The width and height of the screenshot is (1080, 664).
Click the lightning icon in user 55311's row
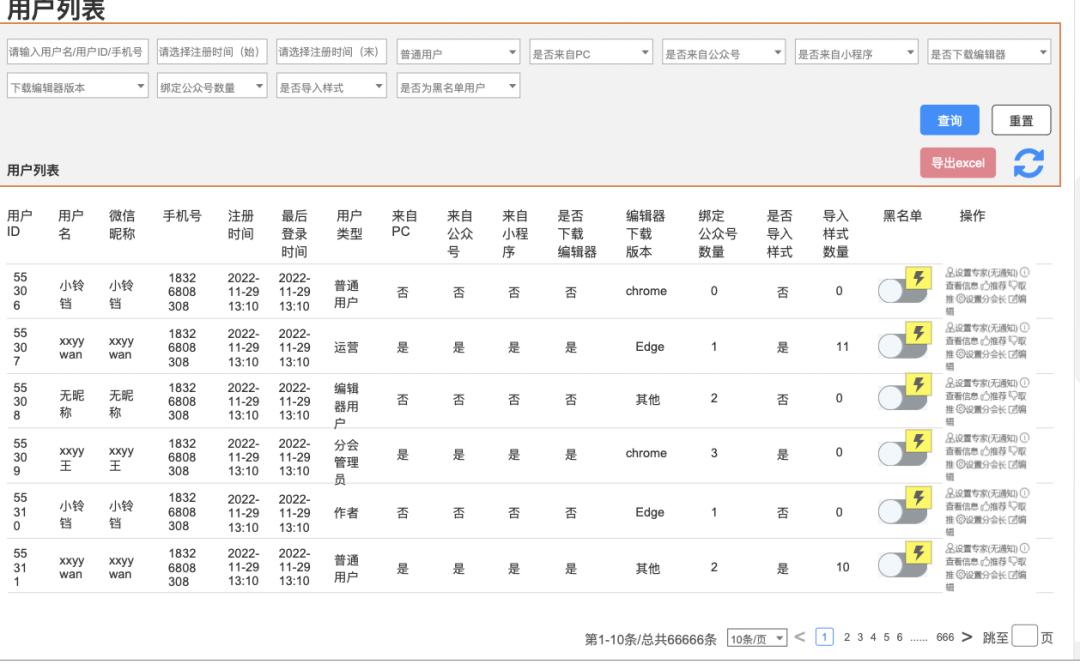(x=918, y=554)
